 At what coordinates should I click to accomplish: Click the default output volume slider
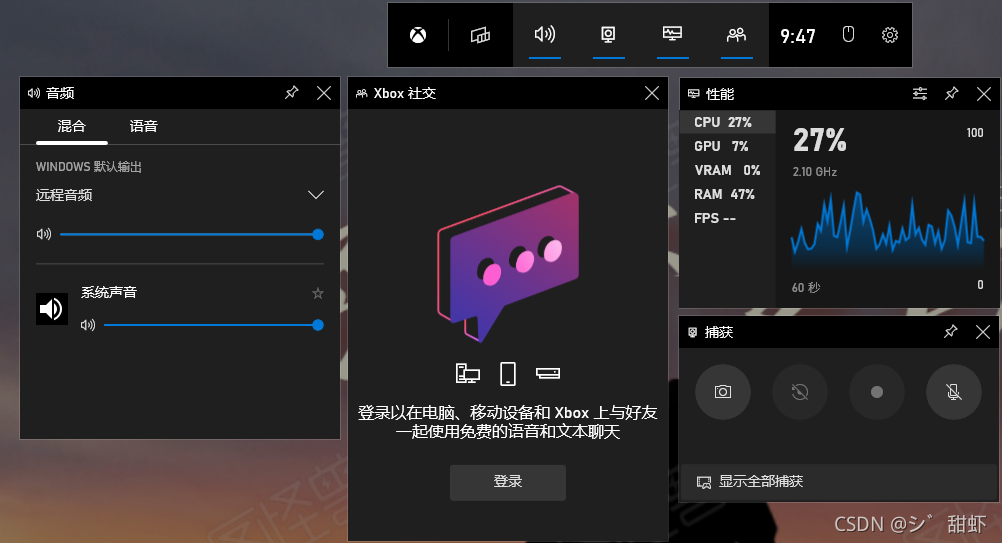coord(192,234)
